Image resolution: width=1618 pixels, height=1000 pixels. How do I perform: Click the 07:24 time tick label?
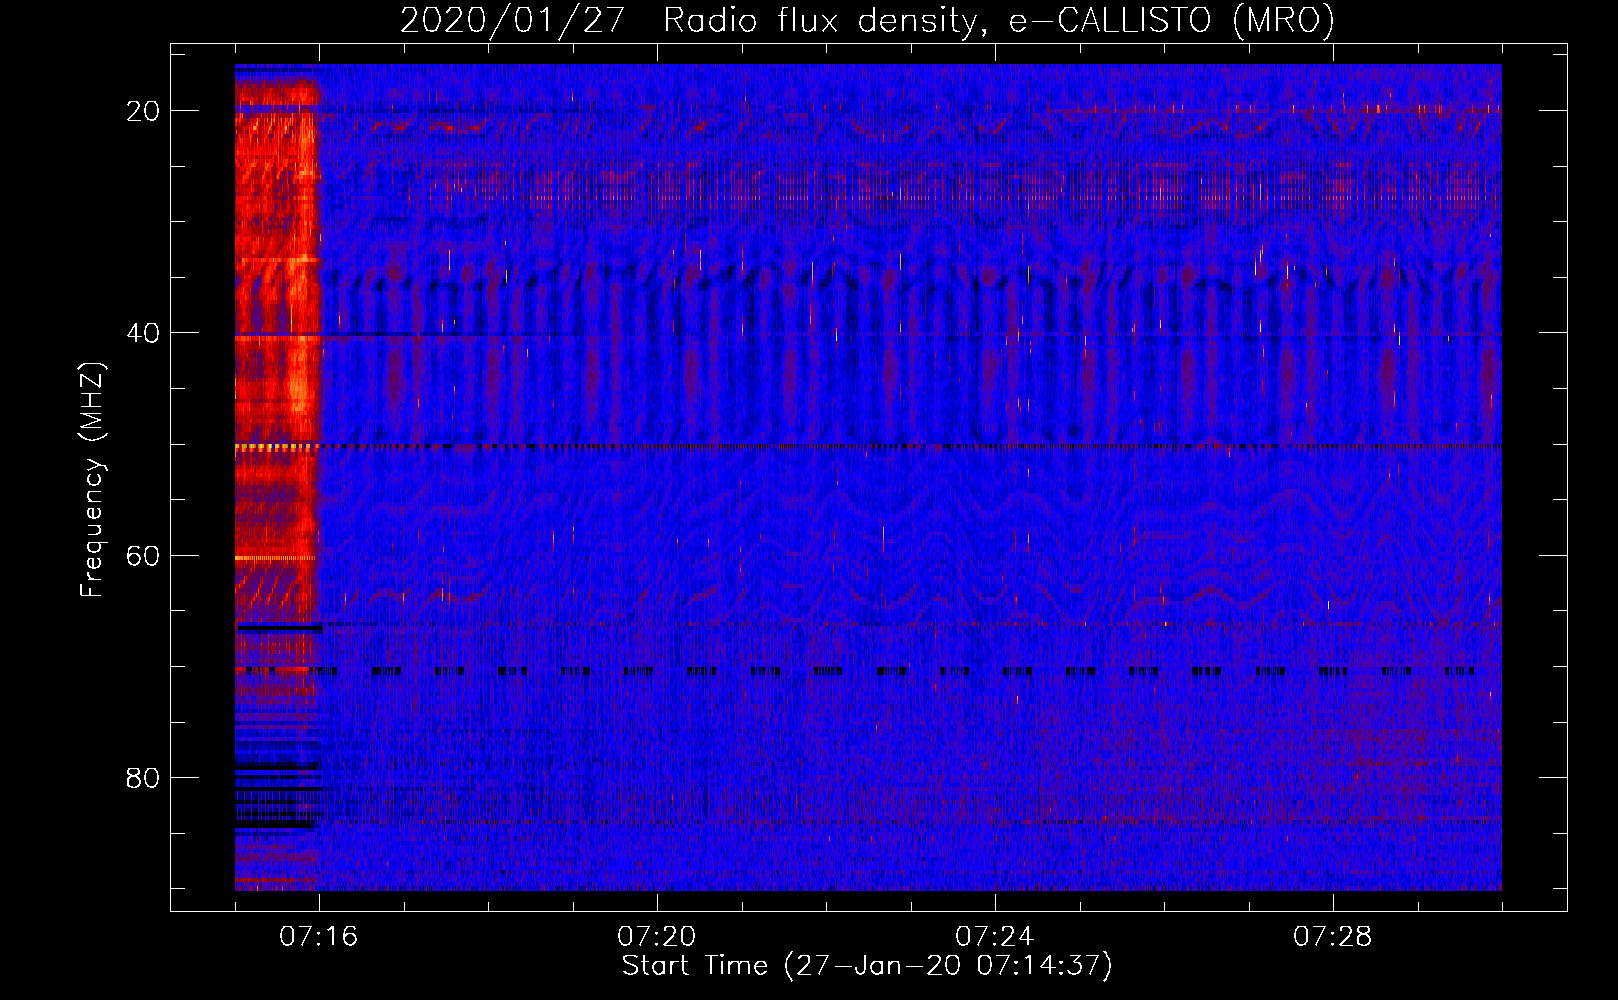tap(994, 937)
